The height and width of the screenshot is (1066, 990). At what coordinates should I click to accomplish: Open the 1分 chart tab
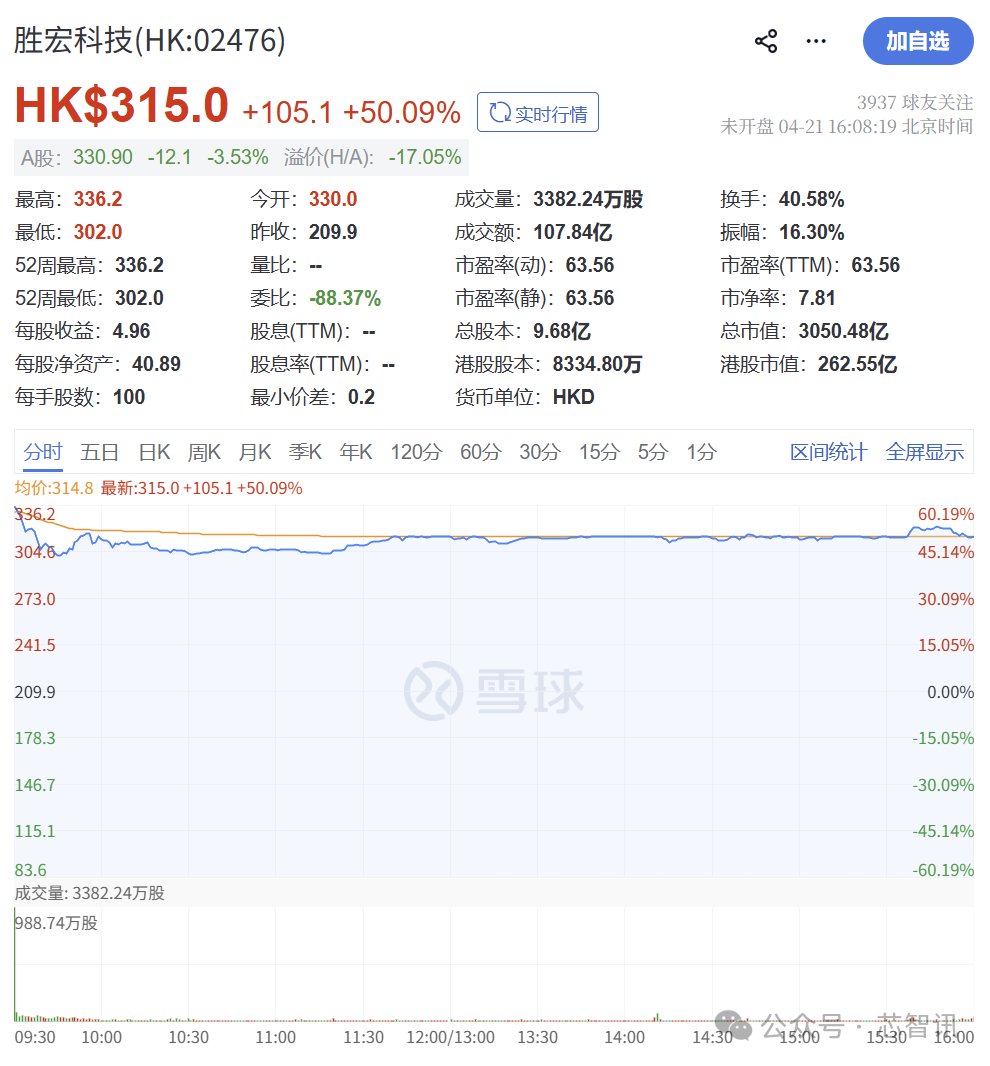[x=701, y=452]
